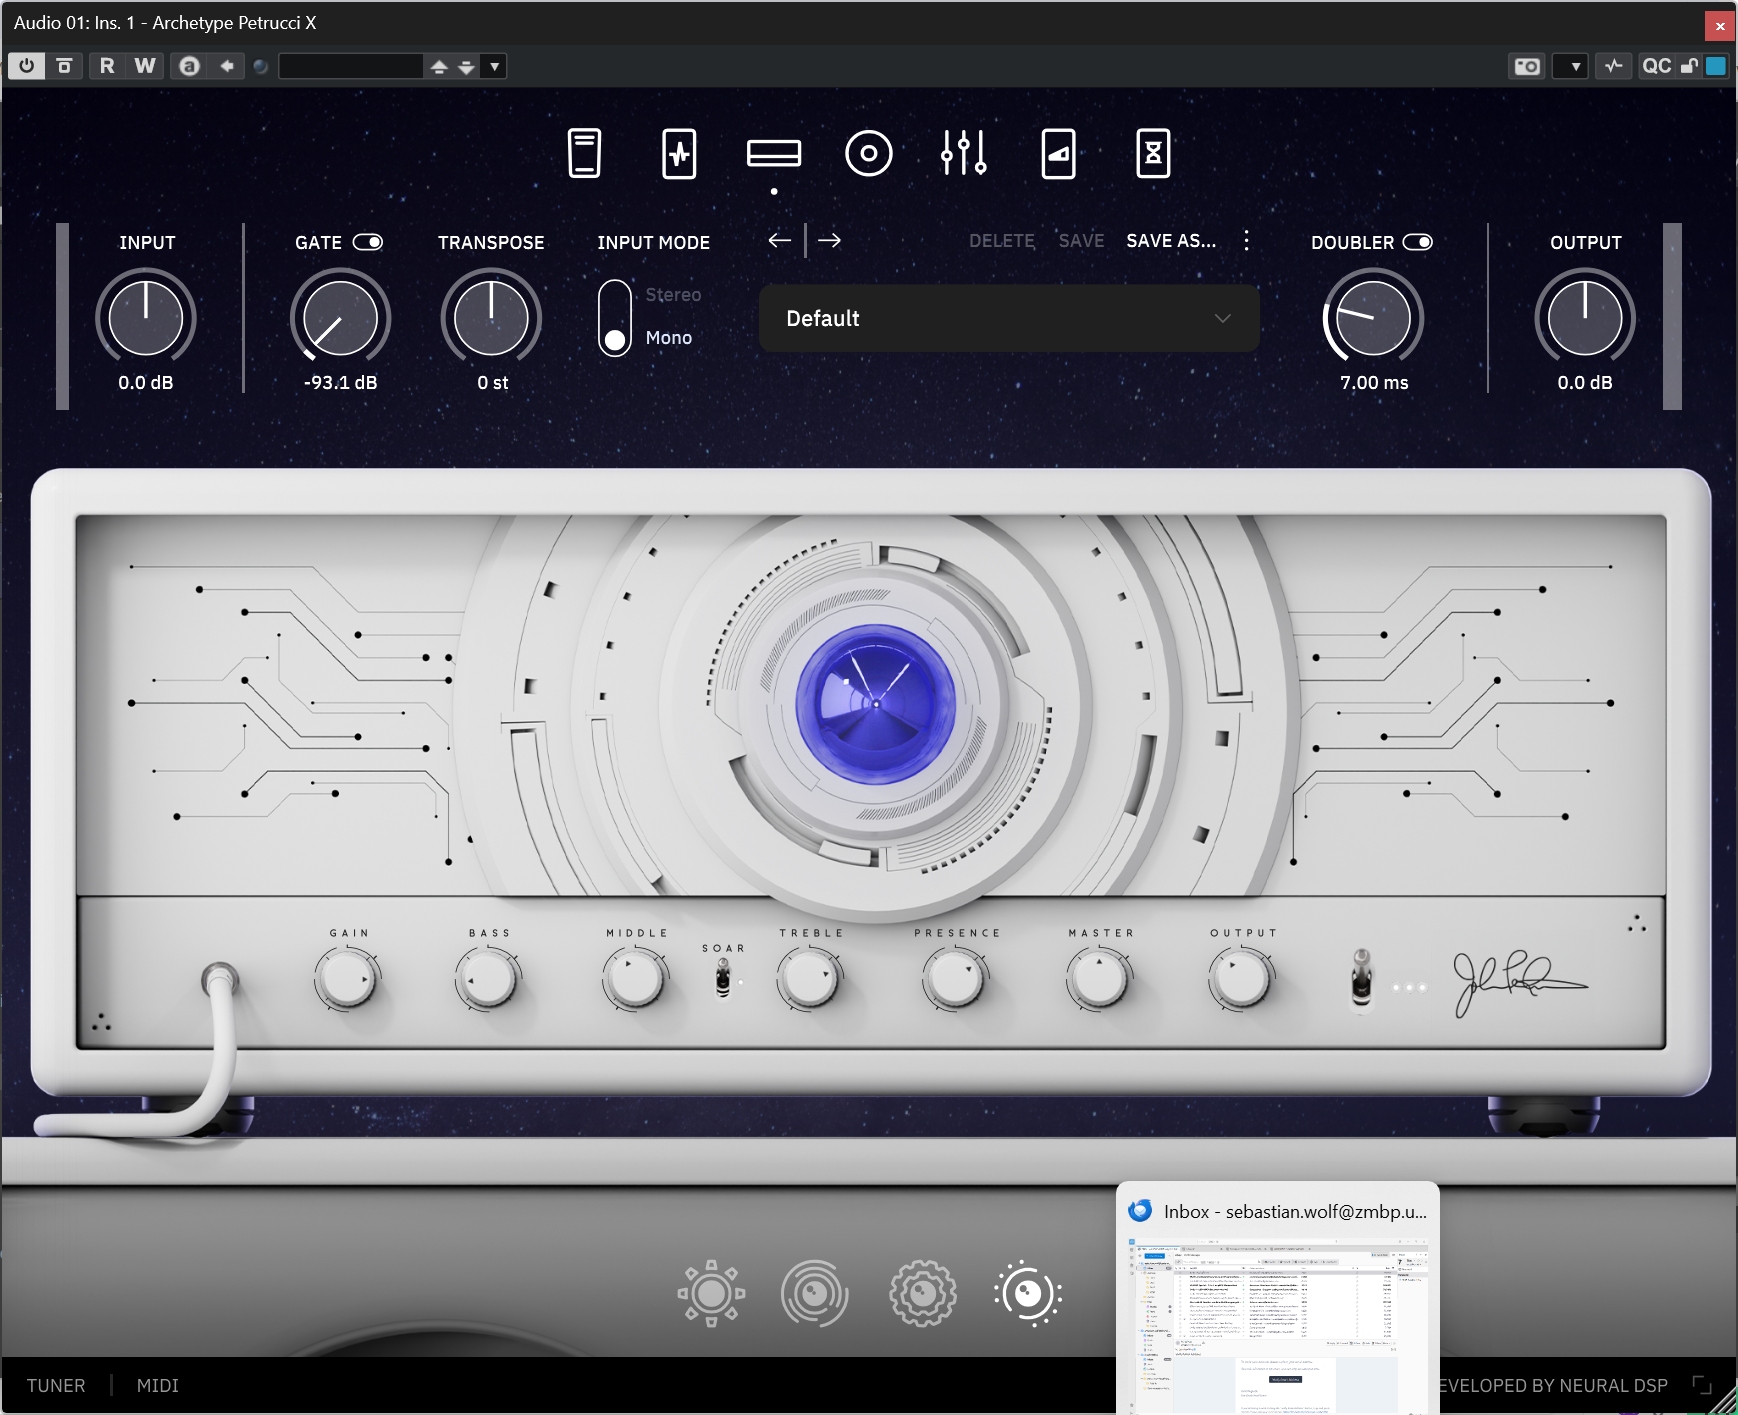Select Mono input mode label
The image size is (1738, 1415).
[669, 338]
